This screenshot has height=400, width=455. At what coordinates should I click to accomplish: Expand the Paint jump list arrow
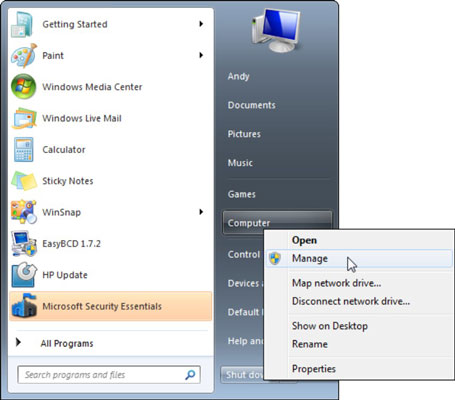(x=201, y=55)
